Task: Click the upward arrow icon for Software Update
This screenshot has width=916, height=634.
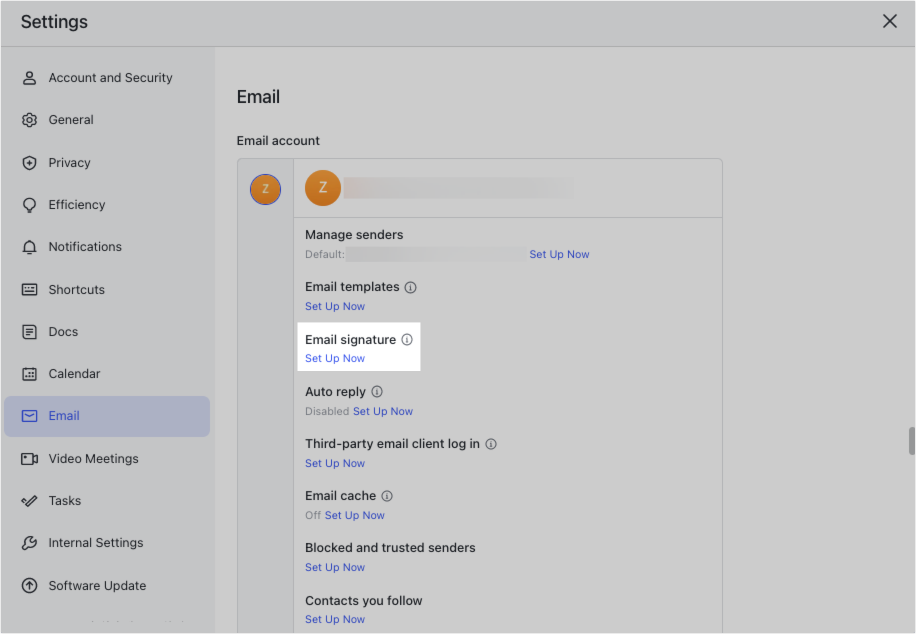Action: click(30, 585)
